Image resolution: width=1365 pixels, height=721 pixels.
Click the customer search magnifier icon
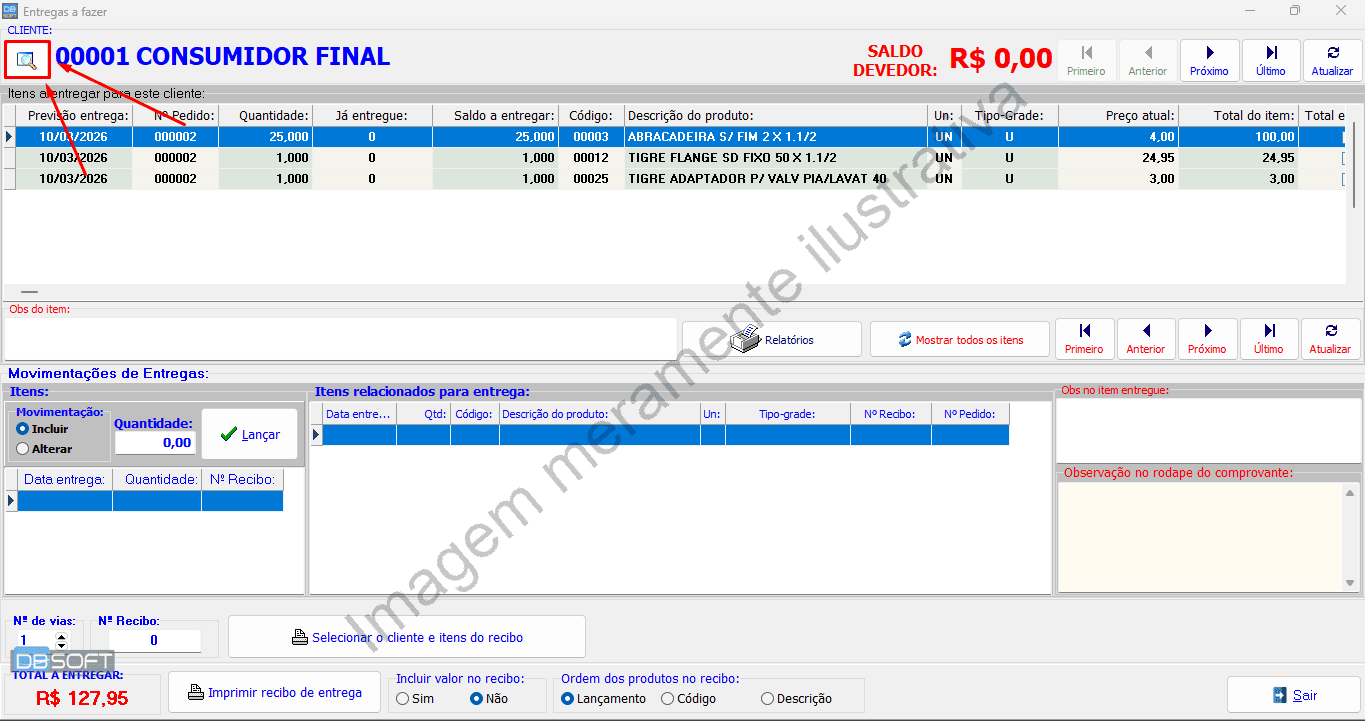[x=27, y=61]
